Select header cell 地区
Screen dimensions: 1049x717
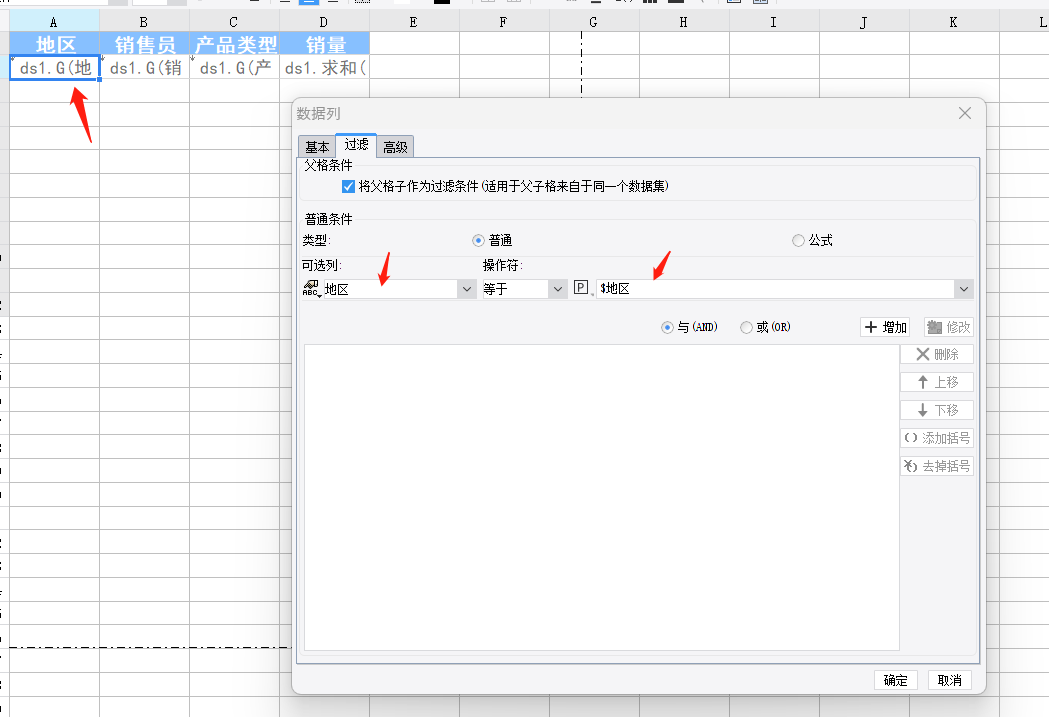[55, 44]
